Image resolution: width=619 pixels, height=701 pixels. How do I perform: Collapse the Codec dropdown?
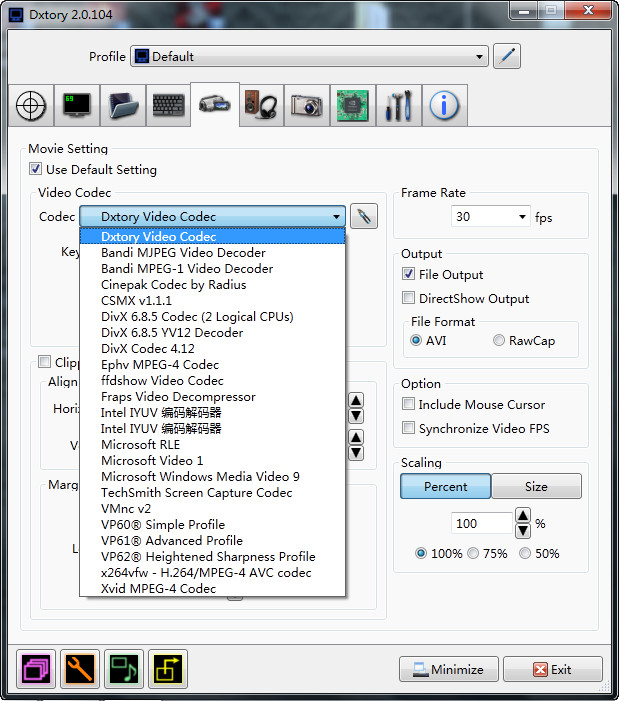click(x=212, y=216)
